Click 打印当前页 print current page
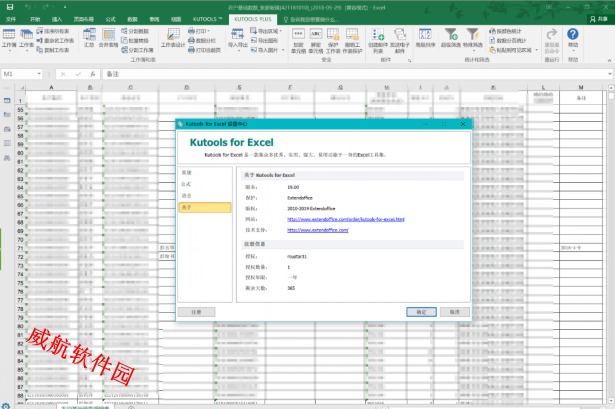This screenshot has height=409, width=615. [x=204, y=50]
